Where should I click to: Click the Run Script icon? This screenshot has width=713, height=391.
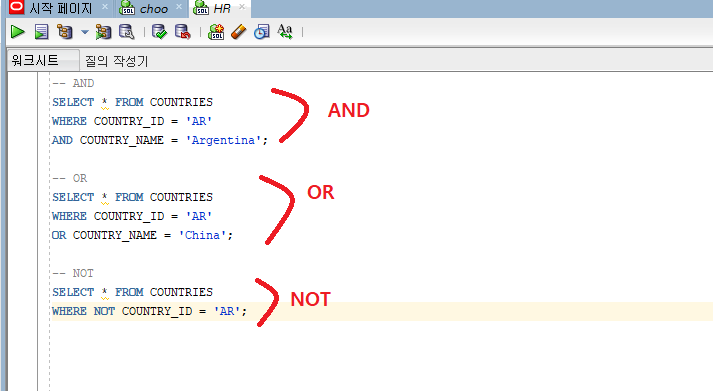pyautogui.click(x=41, y=32)
